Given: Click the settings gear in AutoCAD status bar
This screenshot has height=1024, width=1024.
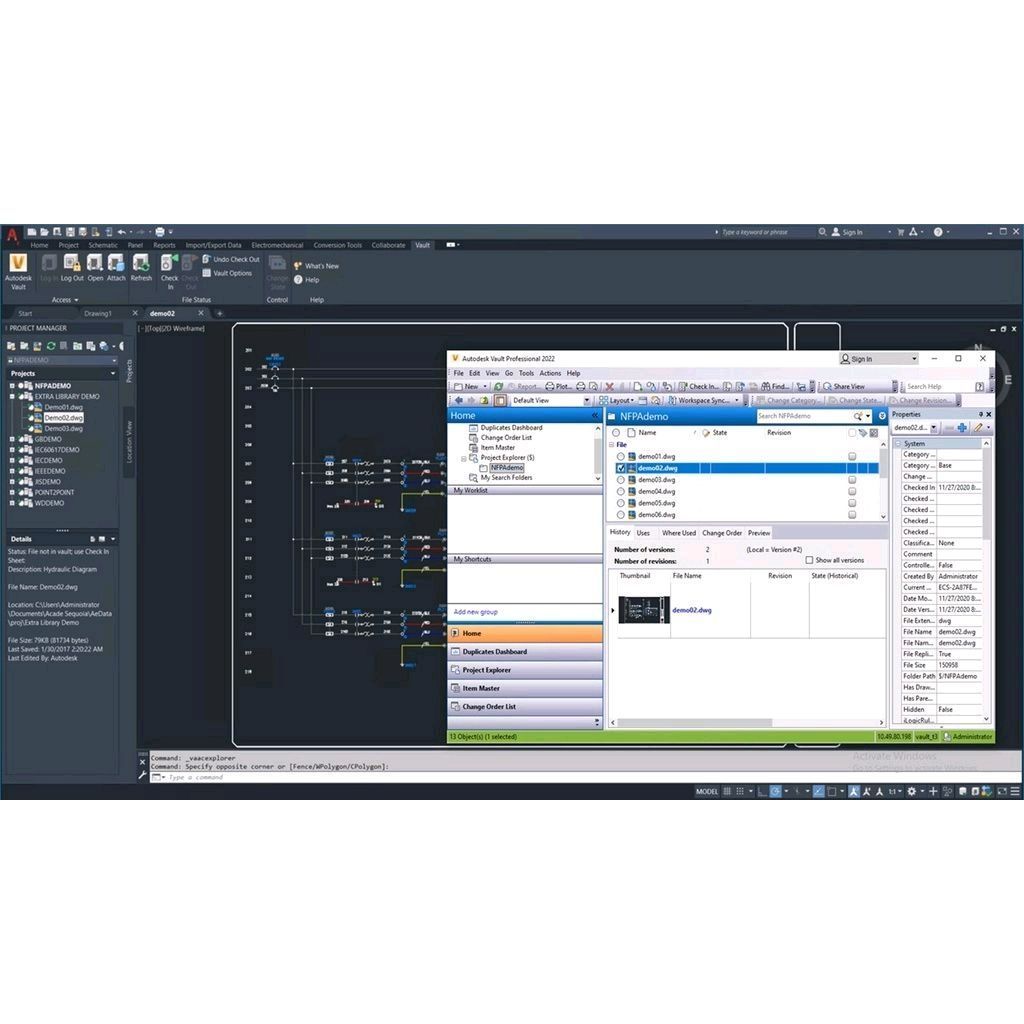Looking at the screenshot, I should [912, 792].
